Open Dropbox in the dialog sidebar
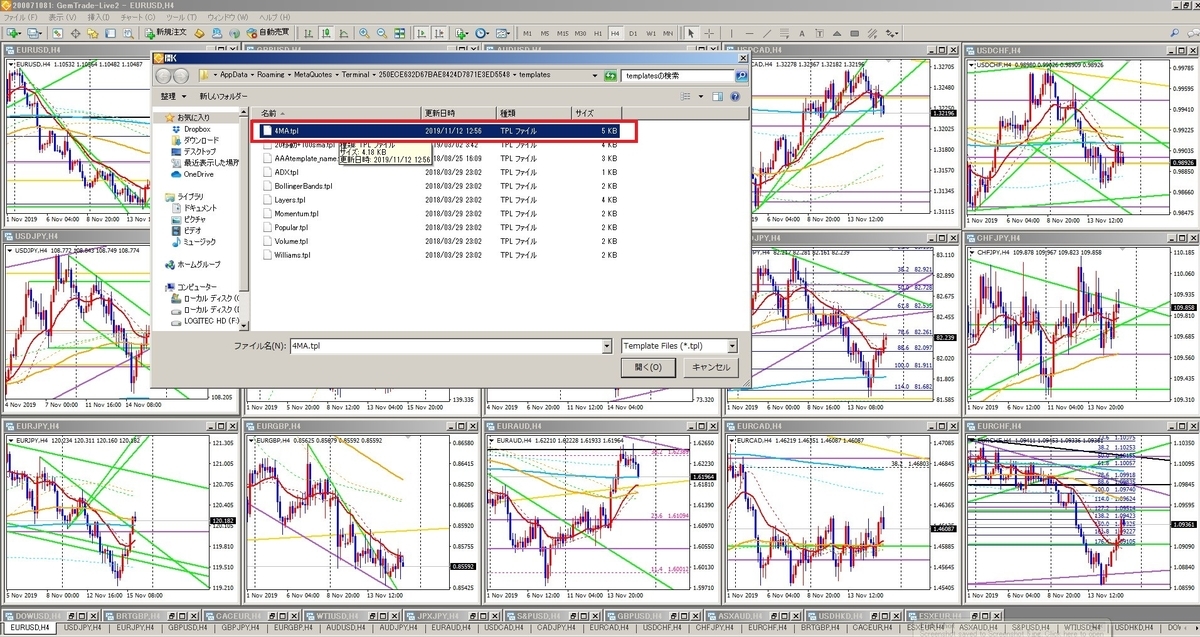This screenshot has width=1200, height=637. (190, 129)
